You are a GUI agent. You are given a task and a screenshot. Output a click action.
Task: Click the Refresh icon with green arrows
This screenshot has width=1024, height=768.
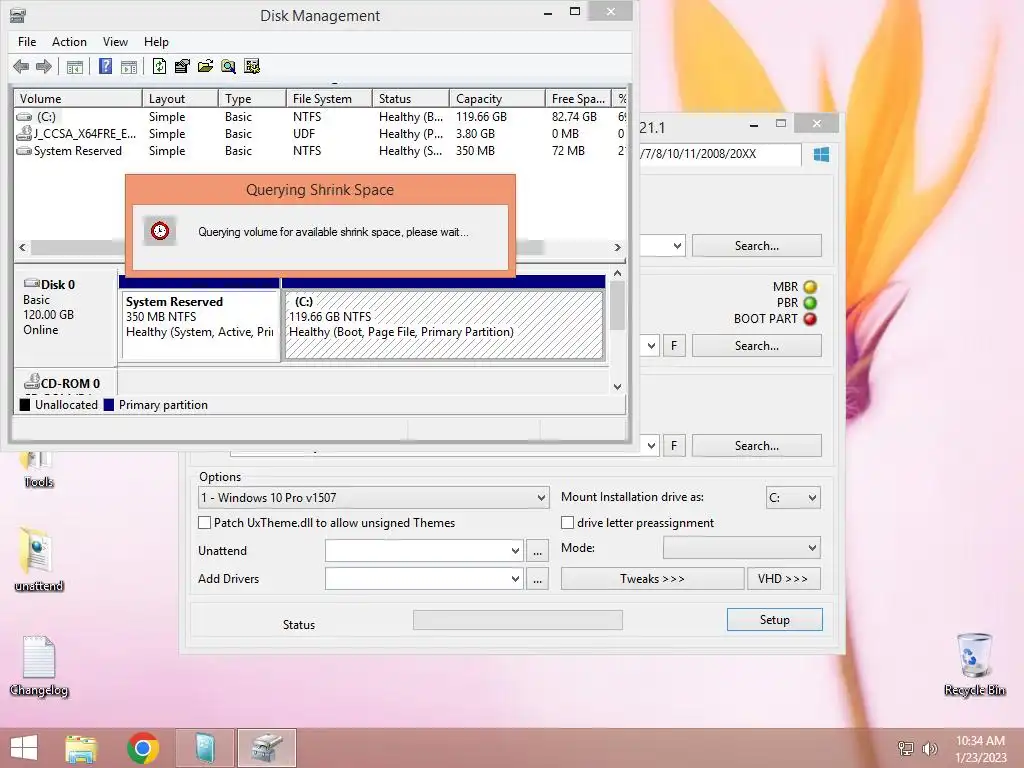pos(159,66)
